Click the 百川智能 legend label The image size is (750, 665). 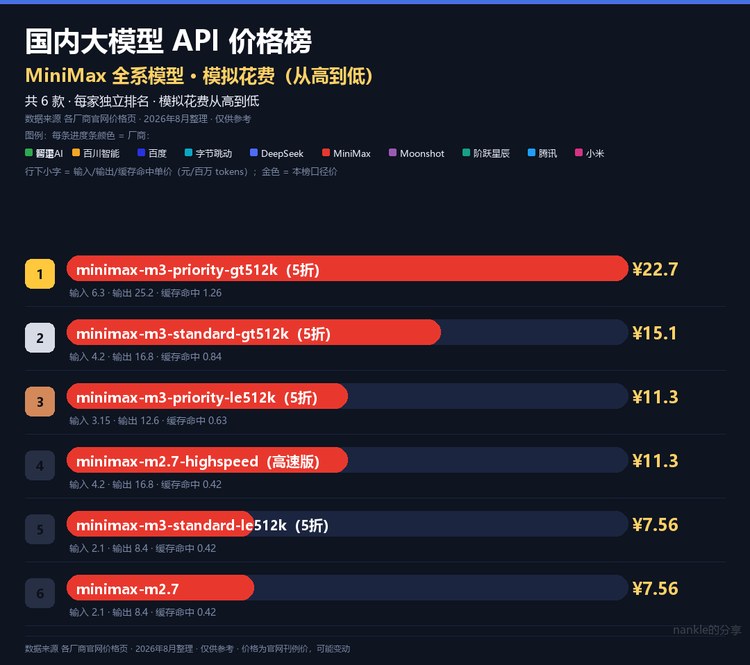(x=101, y=154)
